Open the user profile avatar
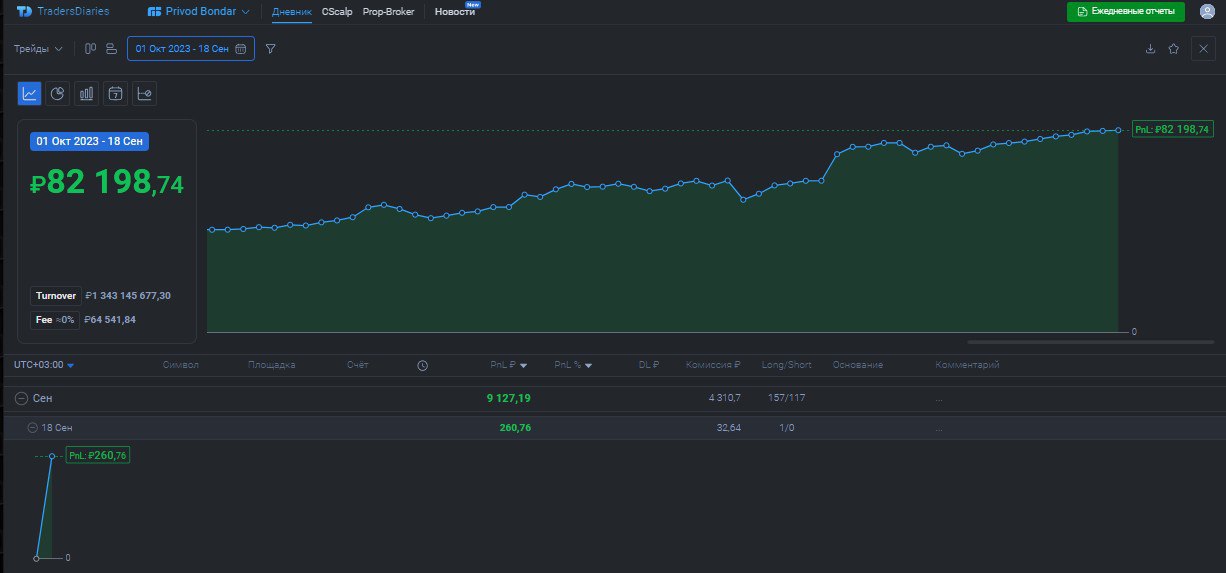The height and width of the screenshot is (573, 1226). [x=1207, y=12]
